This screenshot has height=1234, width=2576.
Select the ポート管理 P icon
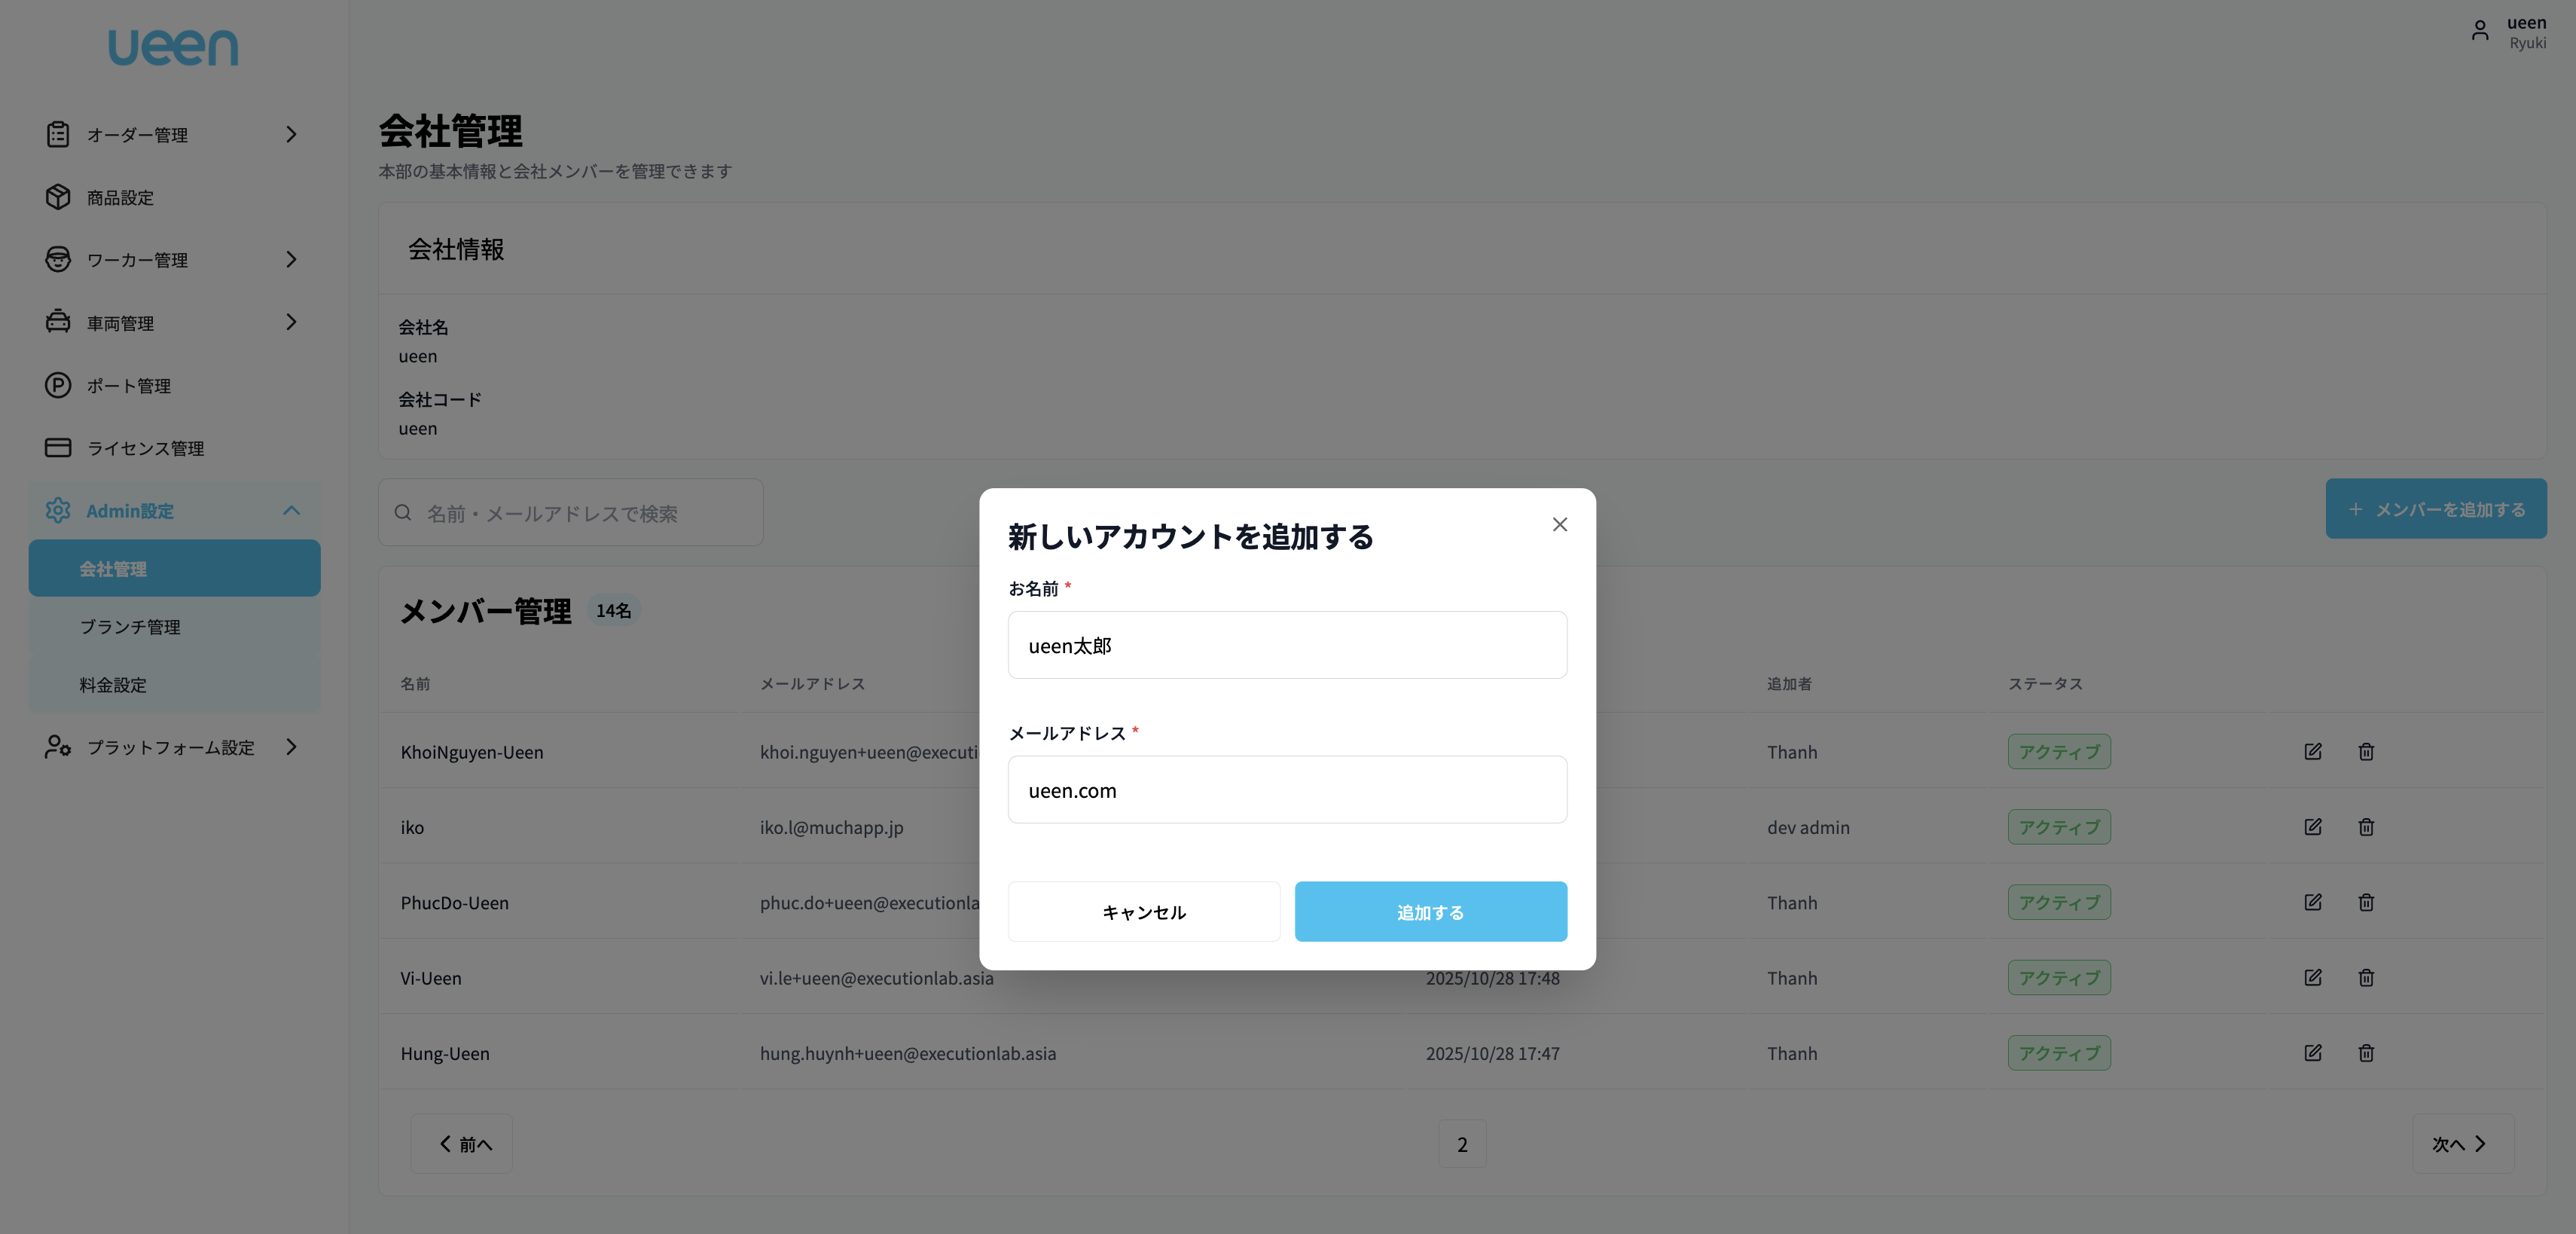57,385
